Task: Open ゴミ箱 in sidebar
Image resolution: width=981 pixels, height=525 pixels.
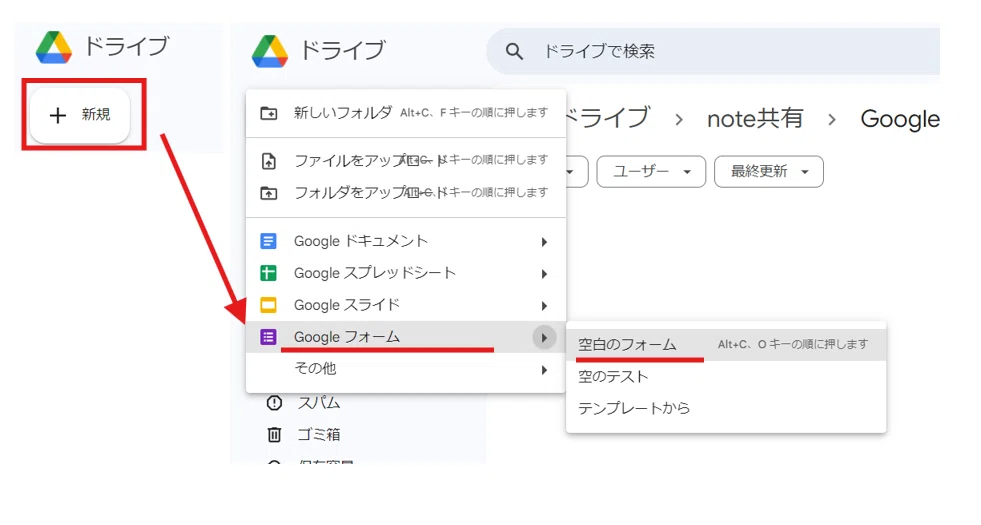Action: 319,434
